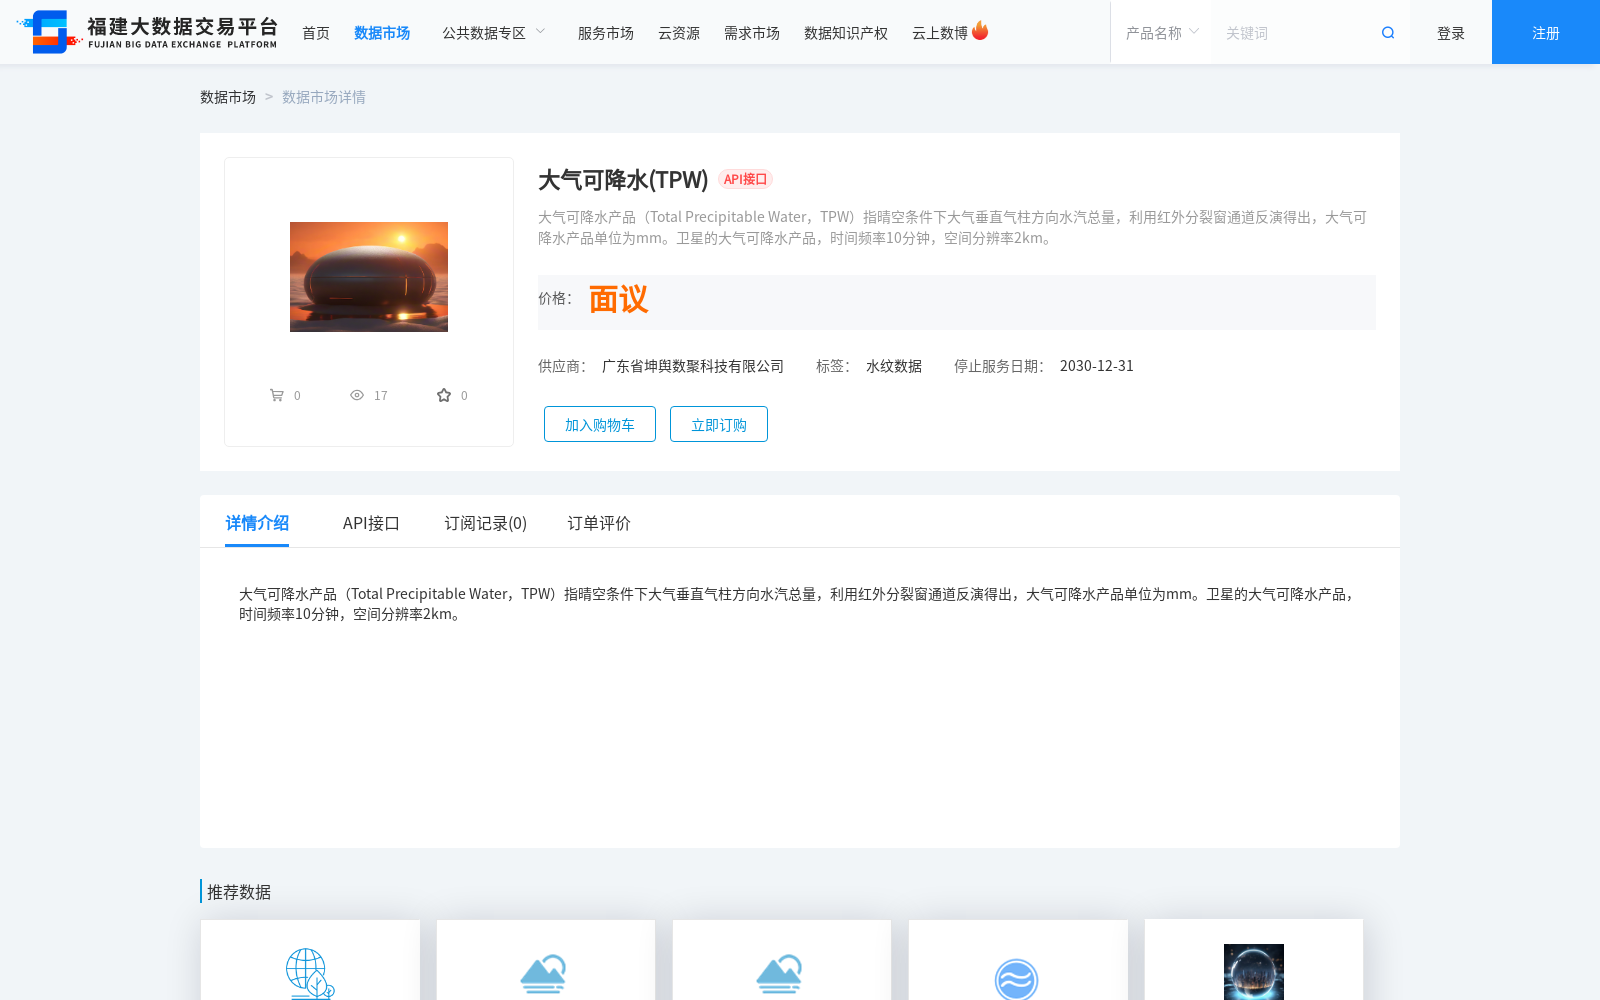Go to 首页 in the navigation
This screenshot has height=1000, width=1600.
point(316,33)
